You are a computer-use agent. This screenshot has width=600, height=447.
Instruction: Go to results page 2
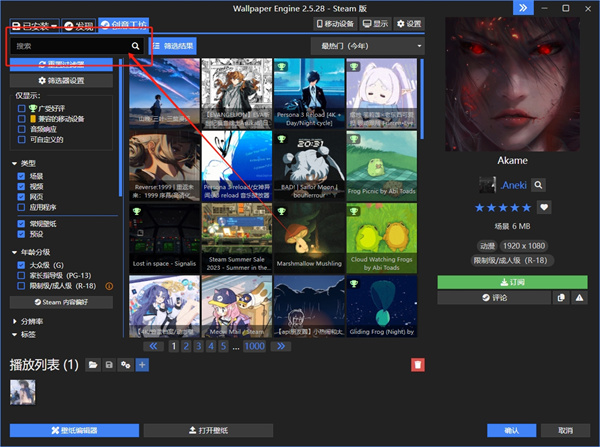click(x=186, y=346)
